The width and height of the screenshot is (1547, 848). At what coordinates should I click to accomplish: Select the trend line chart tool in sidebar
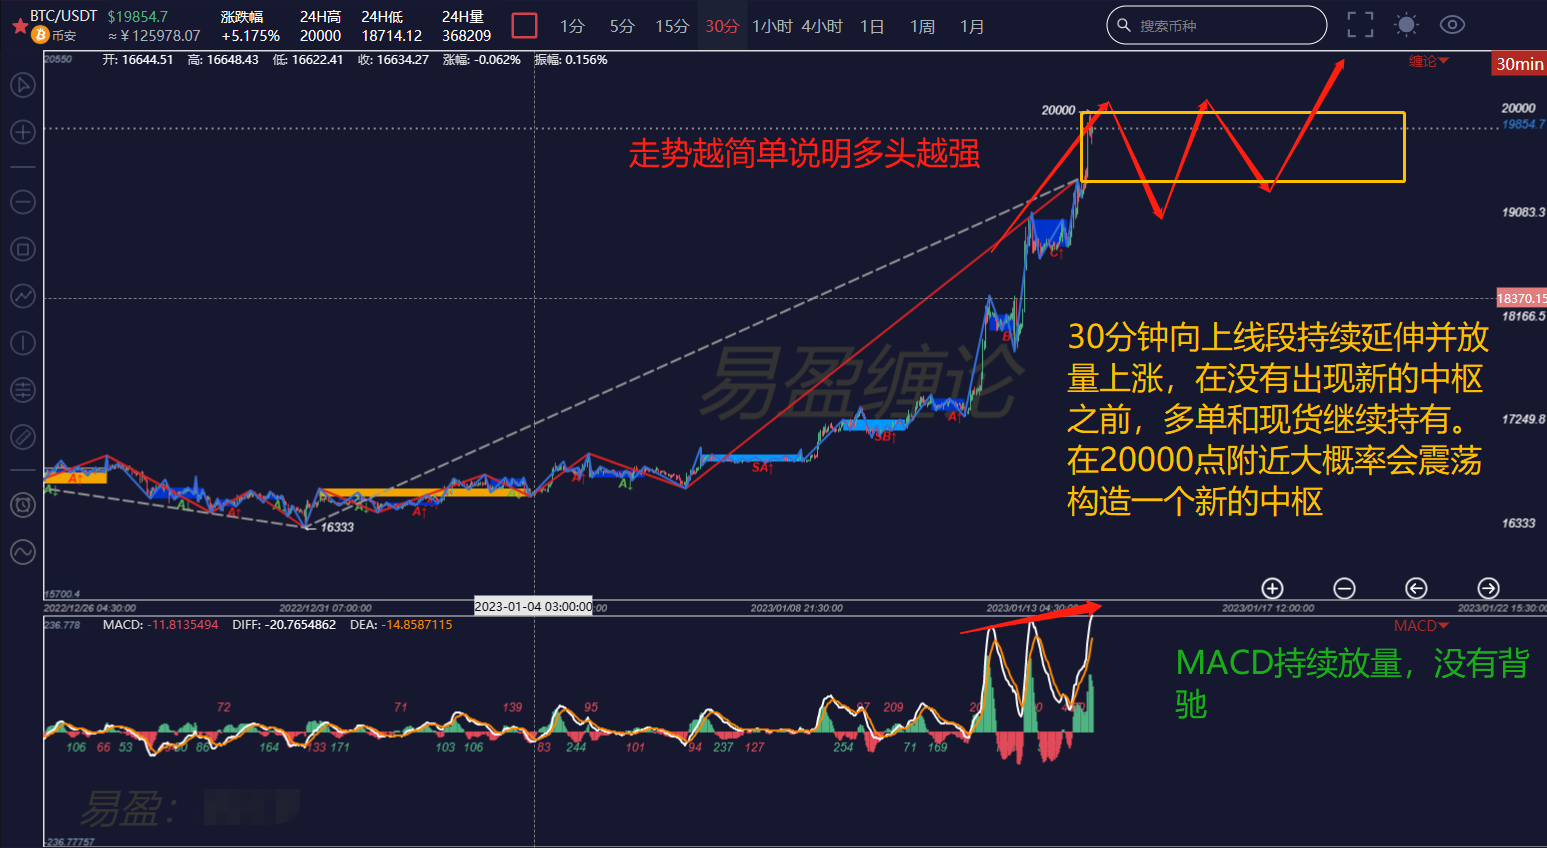pos(22,296)
